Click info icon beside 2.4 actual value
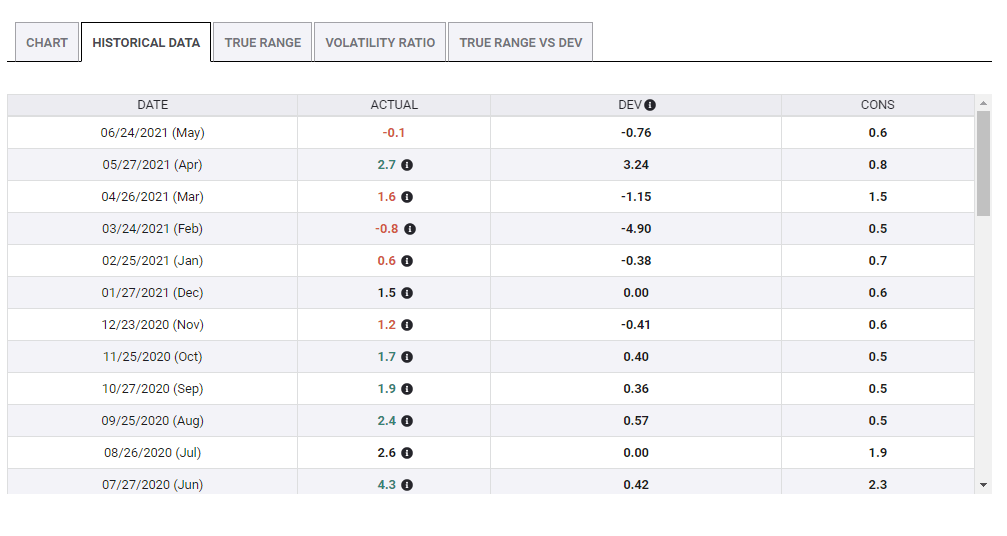The width and height of the screenshot is (1007, 536). 408,421
